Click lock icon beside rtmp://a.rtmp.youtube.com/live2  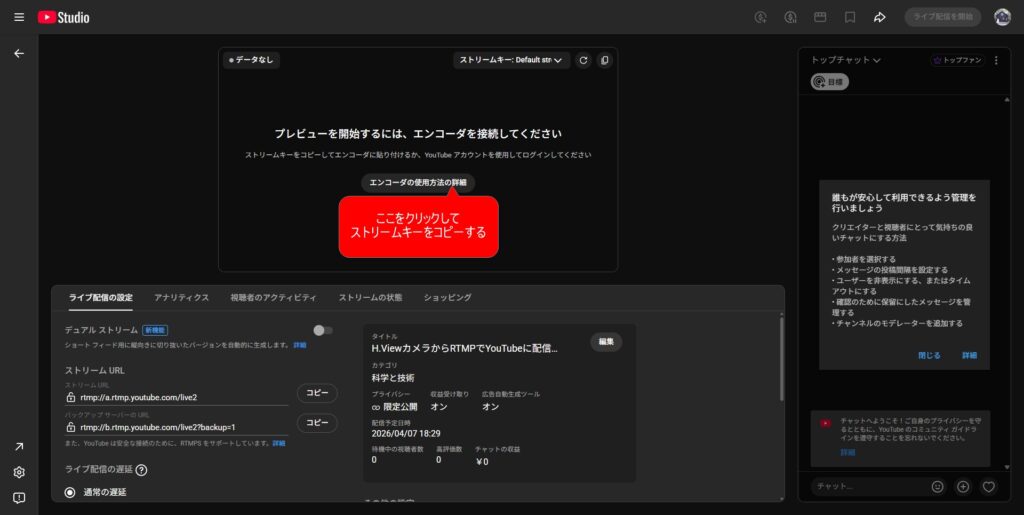click(71, 397)
